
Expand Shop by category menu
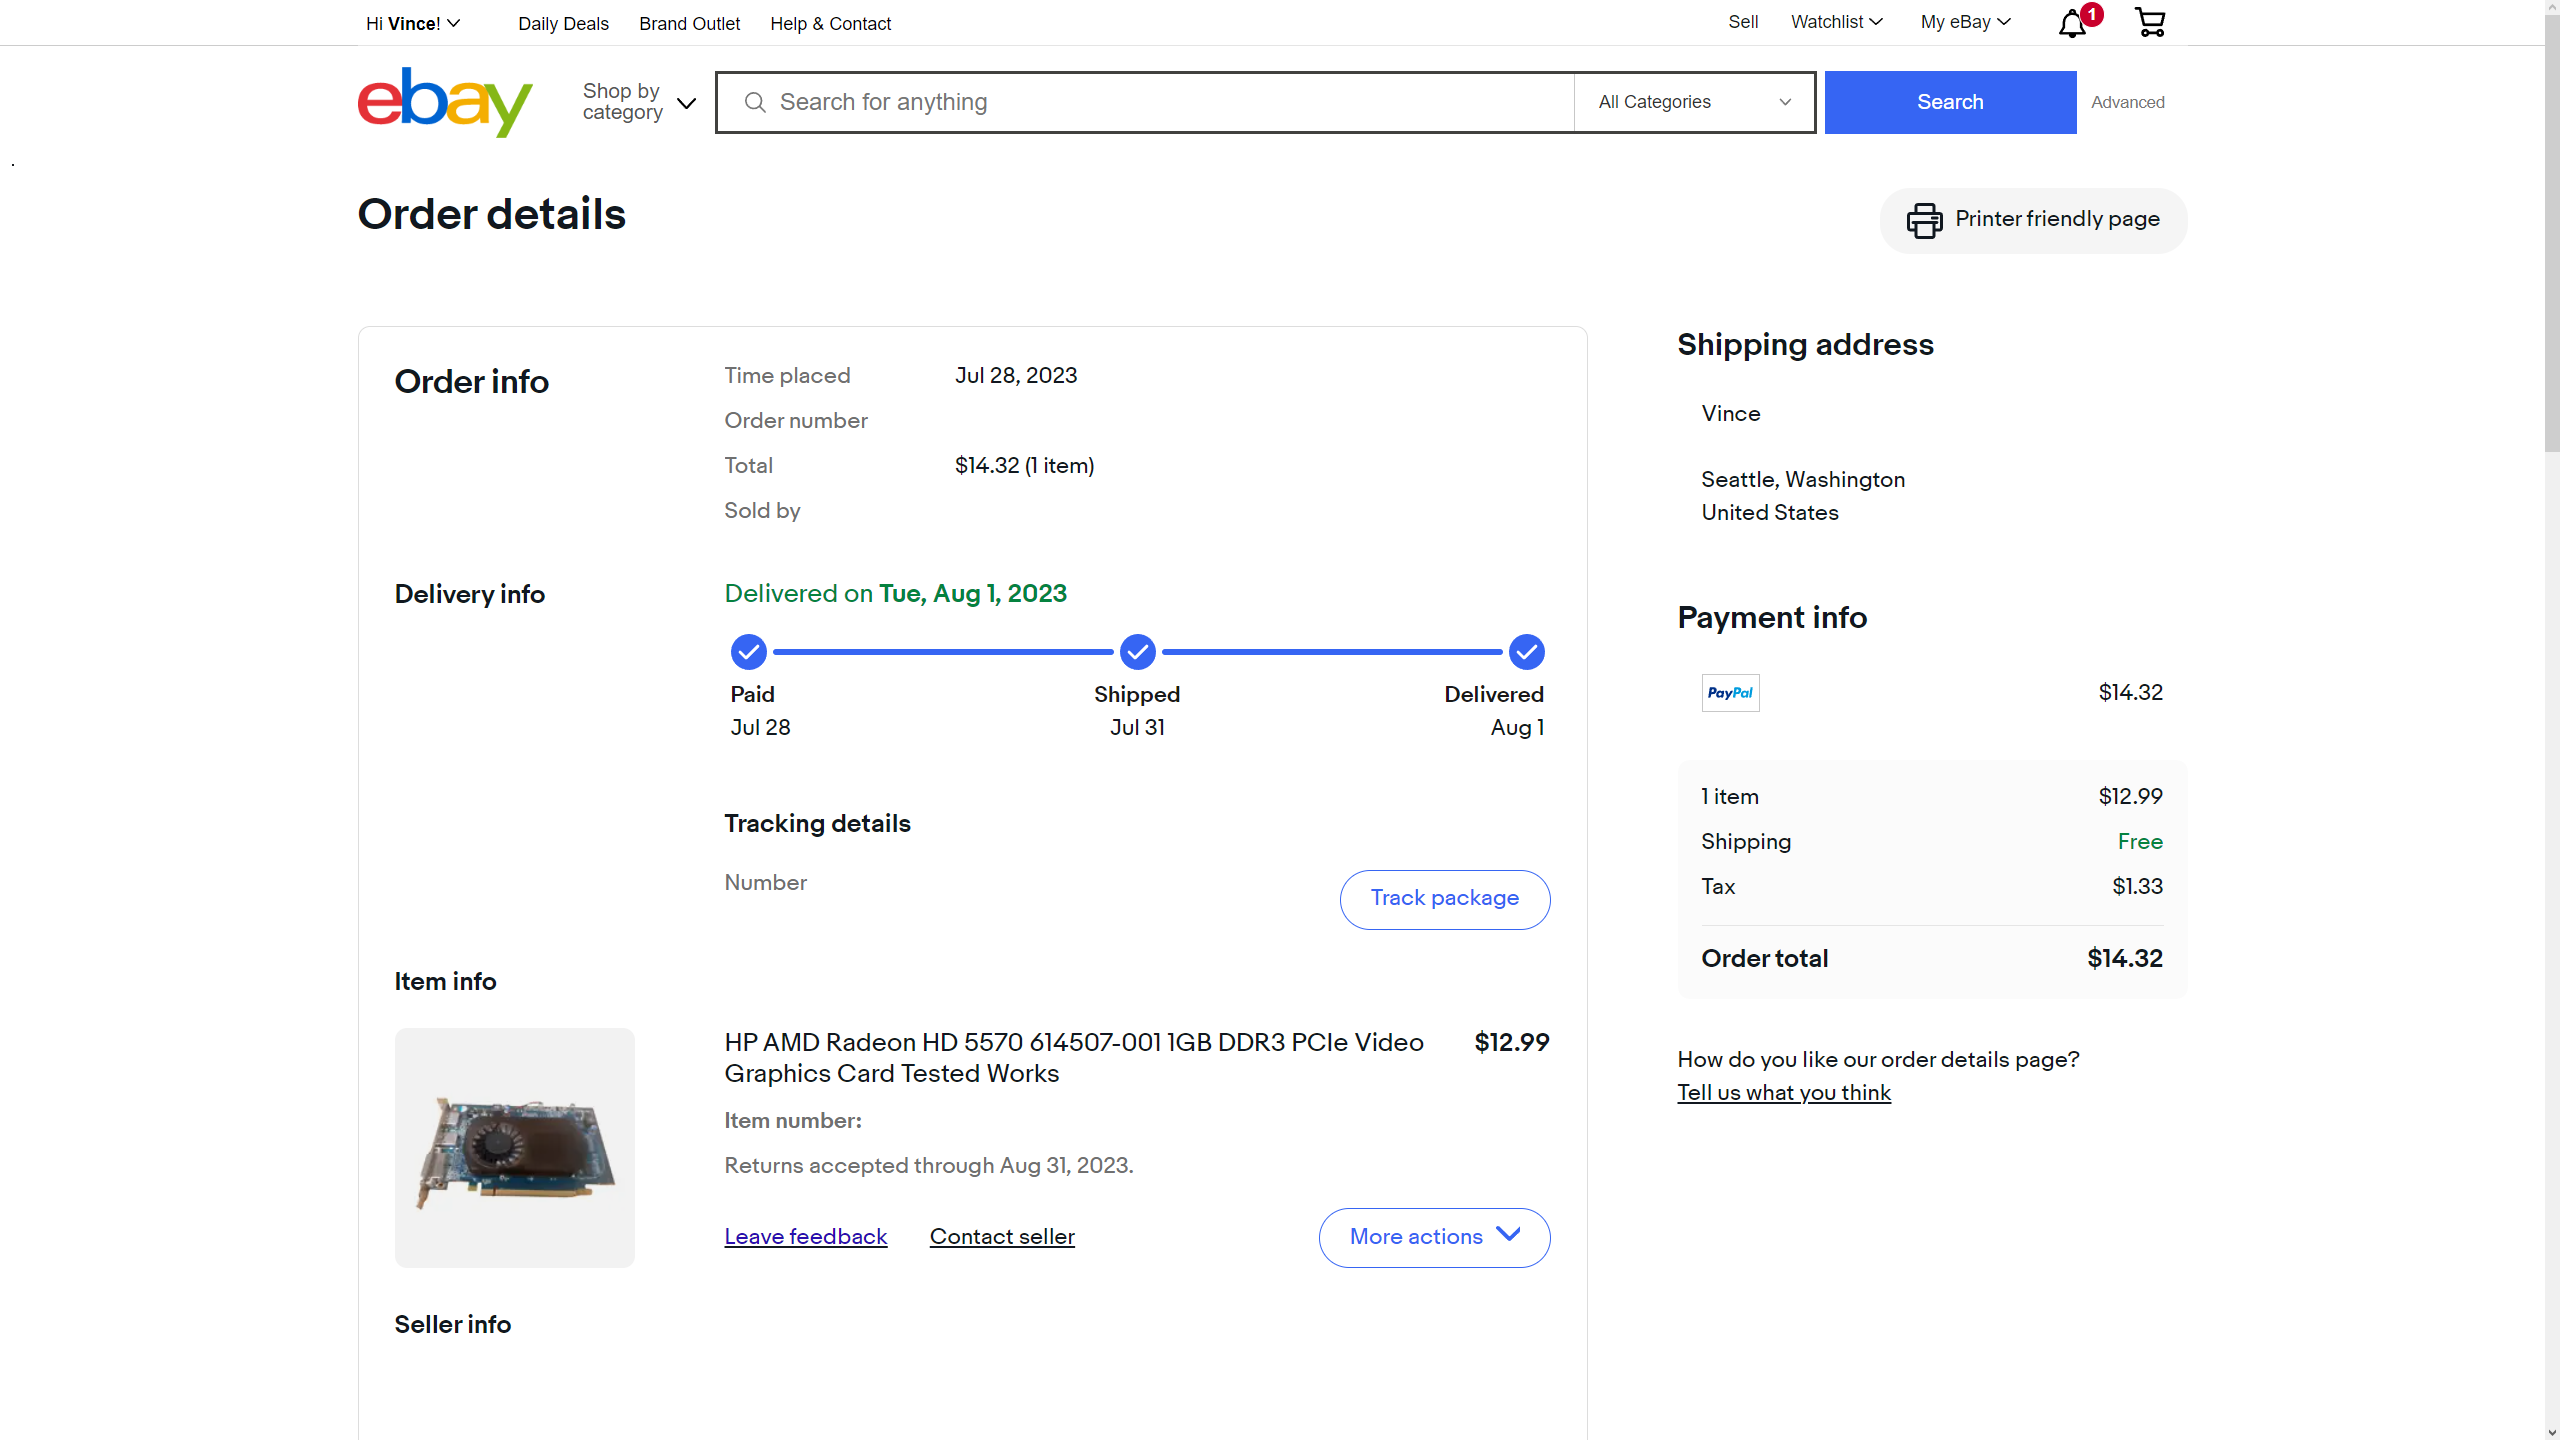(639, 102)
